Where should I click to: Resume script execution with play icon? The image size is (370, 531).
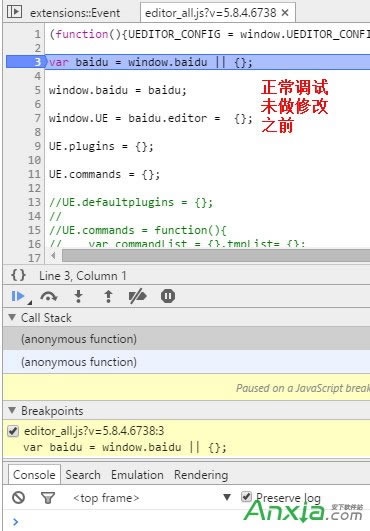click(x=18, y=296)
